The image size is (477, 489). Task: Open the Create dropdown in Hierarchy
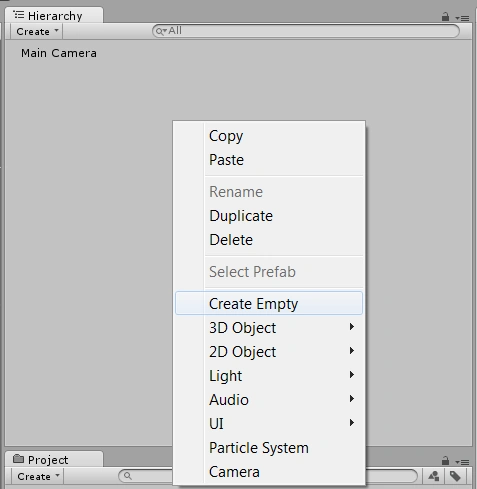37,32
